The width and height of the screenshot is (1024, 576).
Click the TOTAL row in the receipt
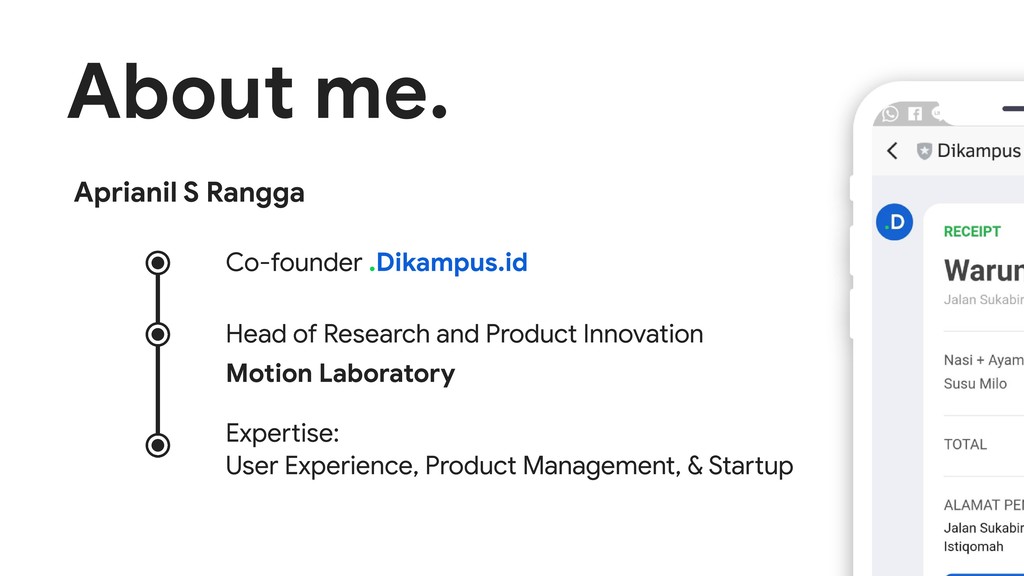pyautogui.click(x=965, y=445)
